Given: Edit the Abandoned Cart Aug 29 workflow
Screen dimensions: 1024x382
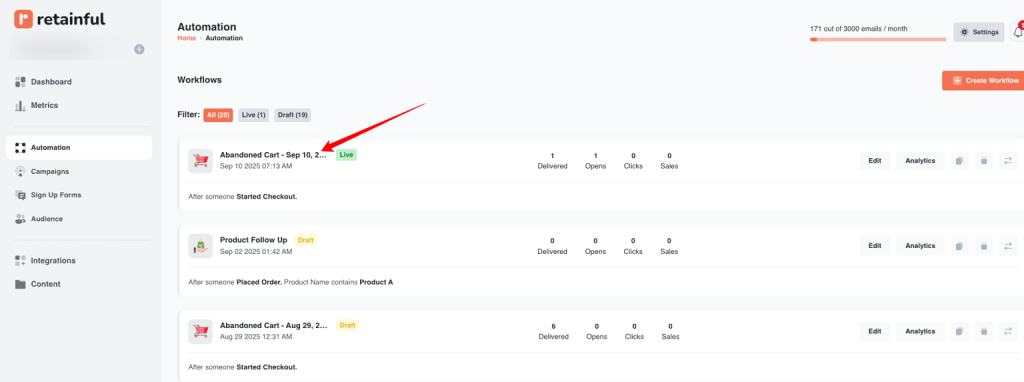Looking at the screenshot, I should pyautogui.click(x=875, y=331).
